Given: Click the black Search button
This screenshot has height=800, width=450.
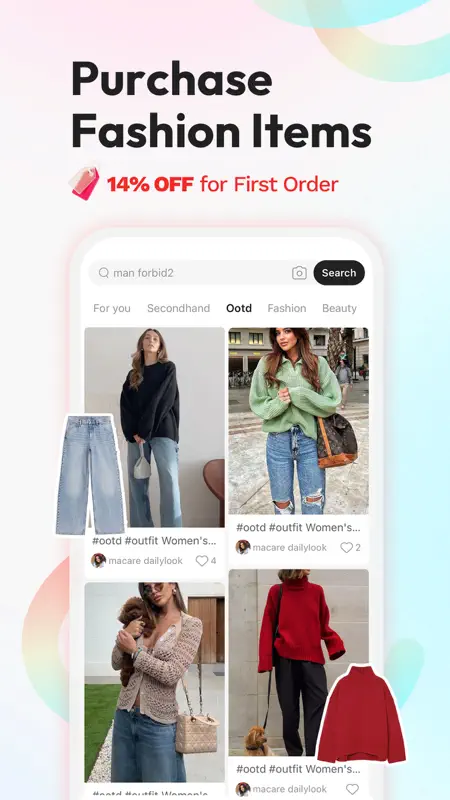Looking at the screenshot, I should click(339, 273).
